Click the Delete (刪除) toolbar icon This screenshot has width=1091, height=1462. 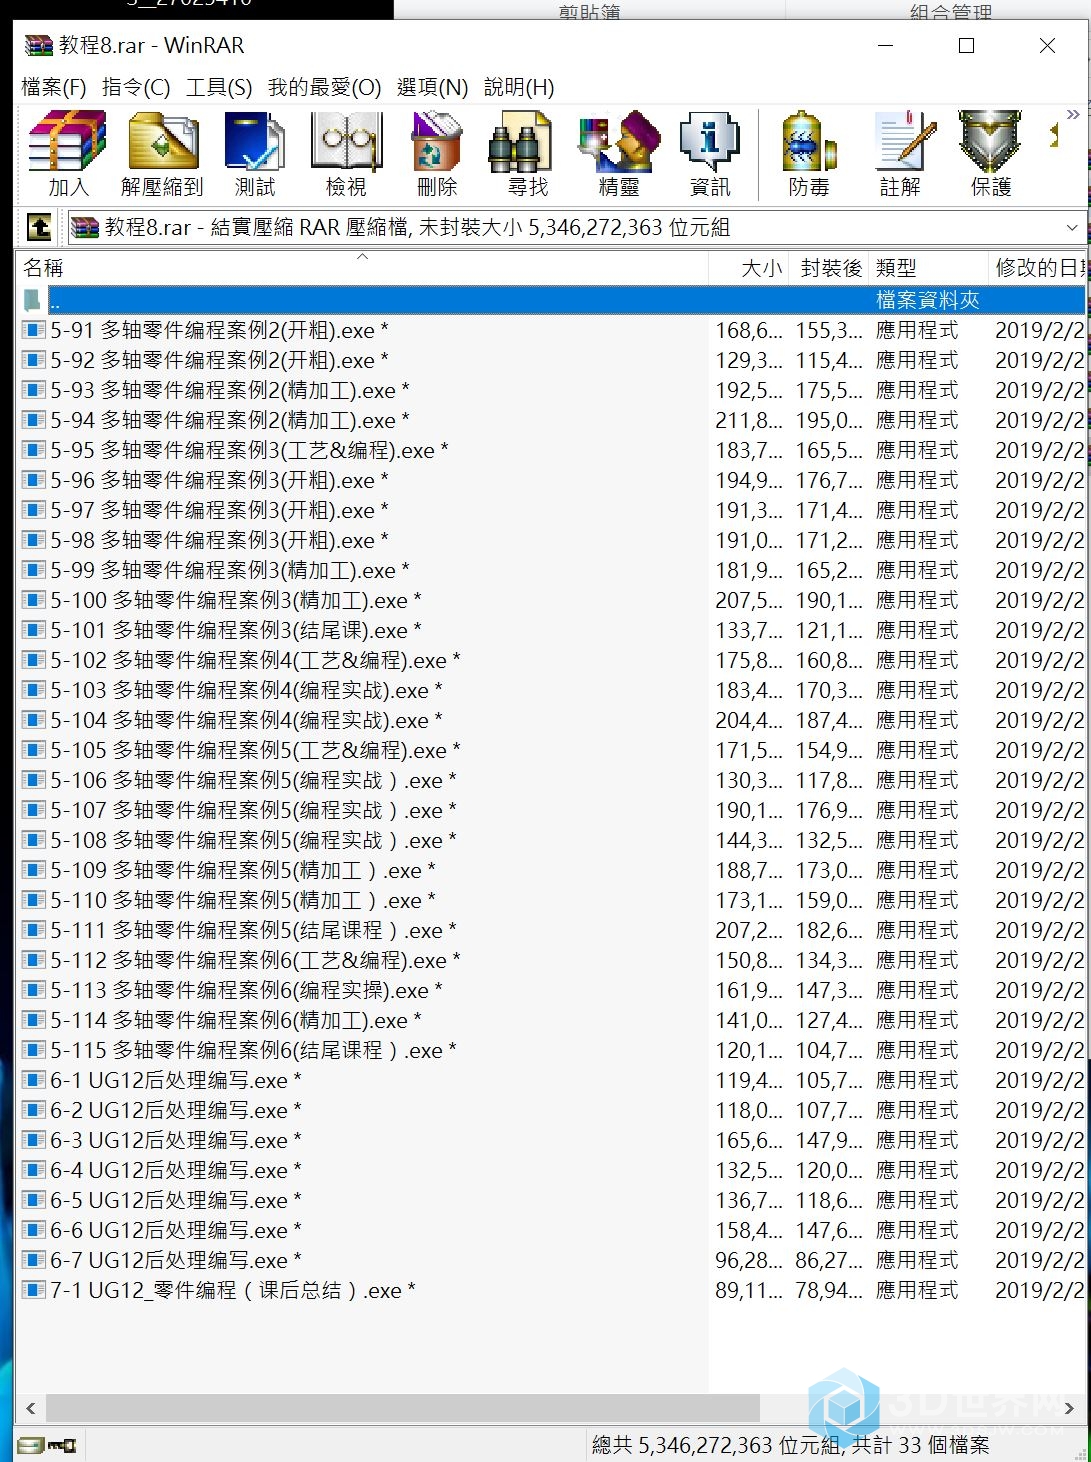tap(437, 153)
